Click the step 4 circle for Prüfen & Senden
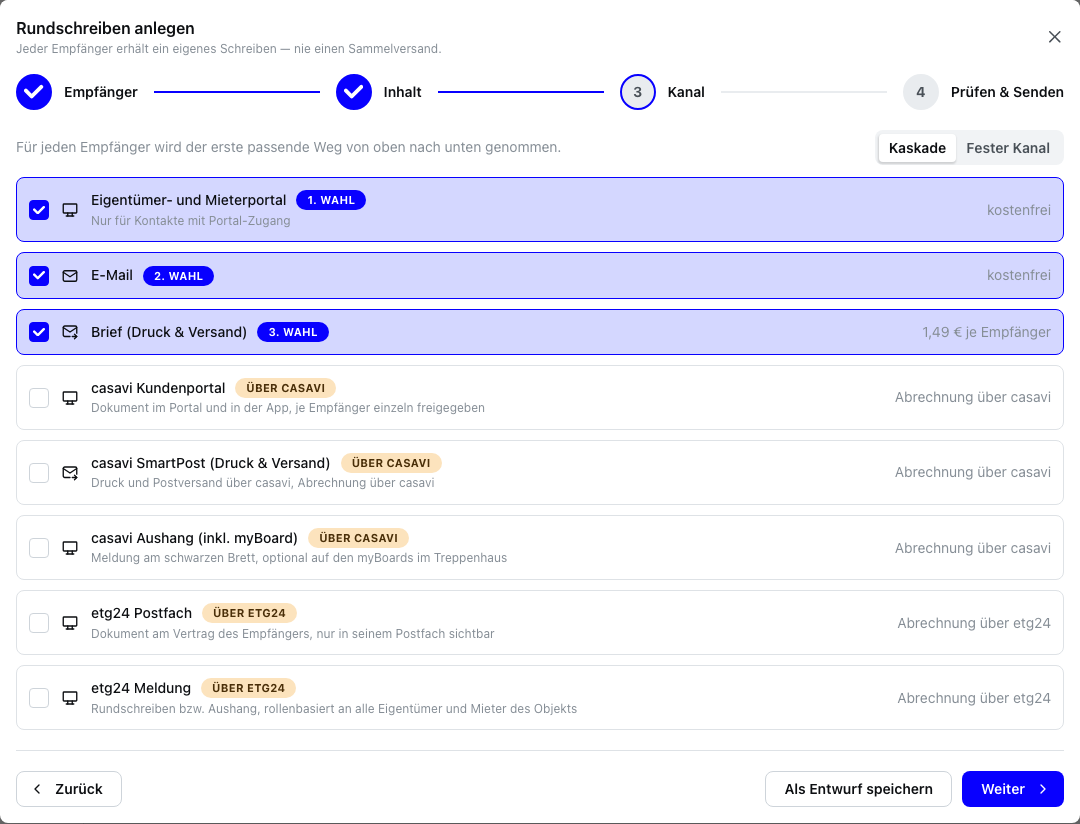The image size is (1080, 824). coord(921,92)
